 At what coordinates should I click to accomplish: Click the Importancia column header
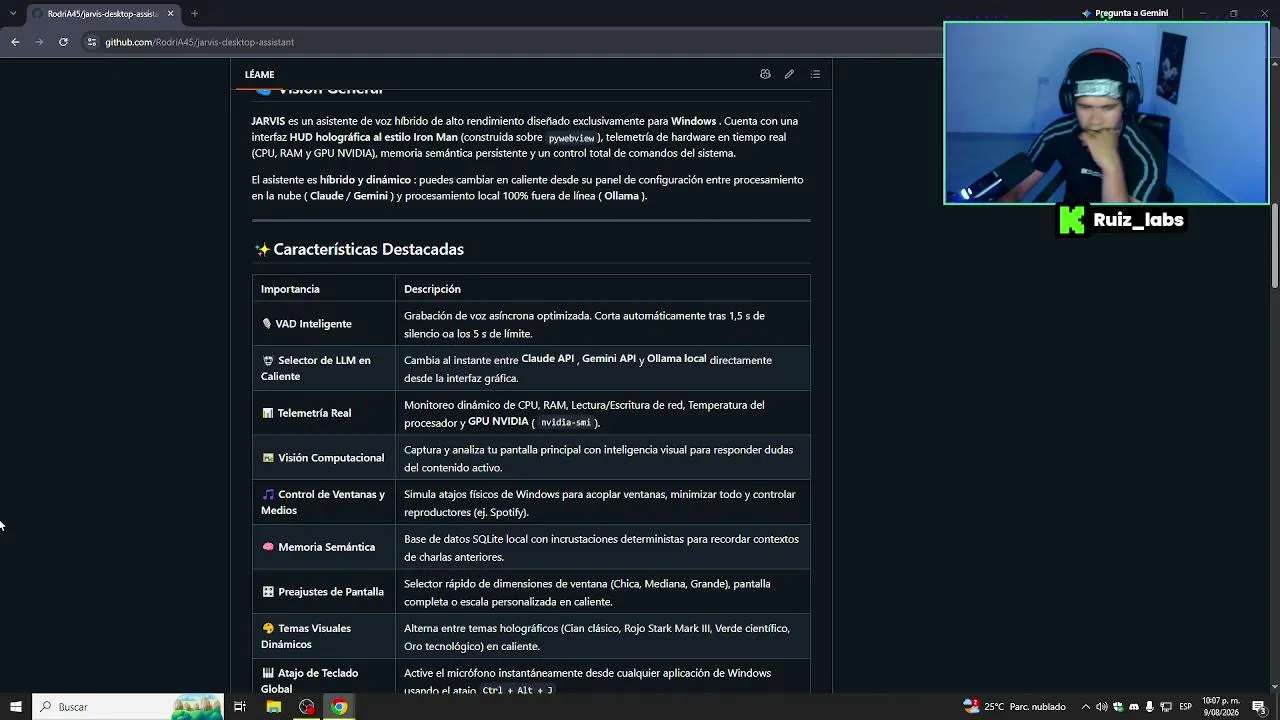290,289
